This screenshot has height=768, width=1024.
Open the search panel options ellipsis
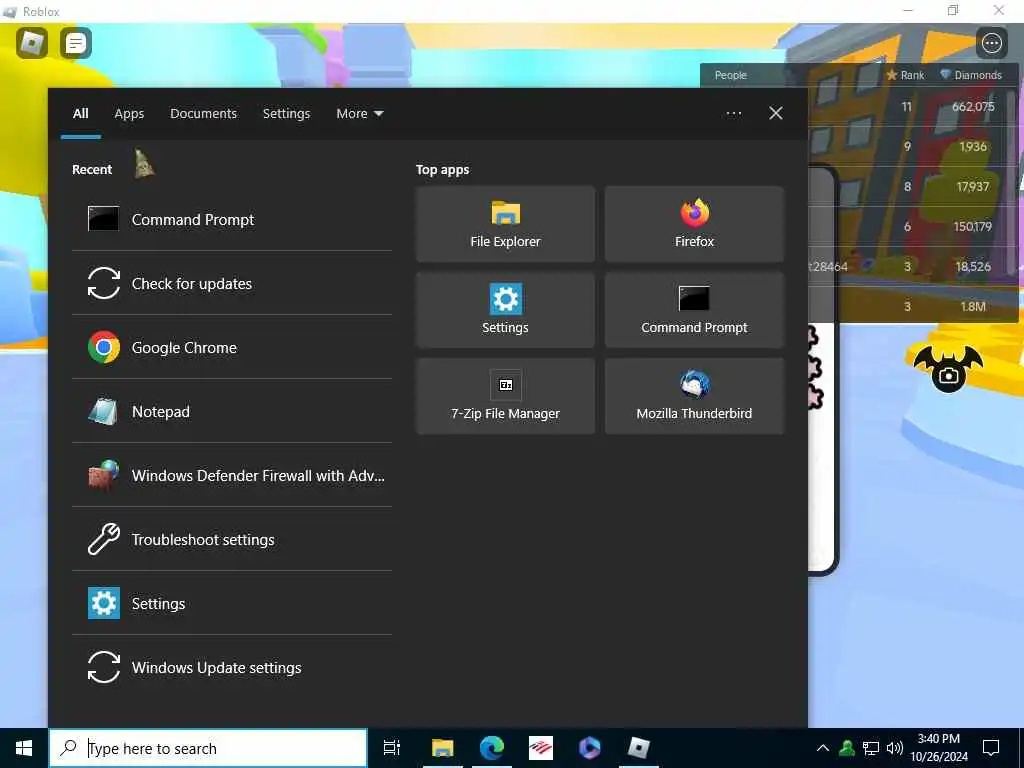click(733, 114)
